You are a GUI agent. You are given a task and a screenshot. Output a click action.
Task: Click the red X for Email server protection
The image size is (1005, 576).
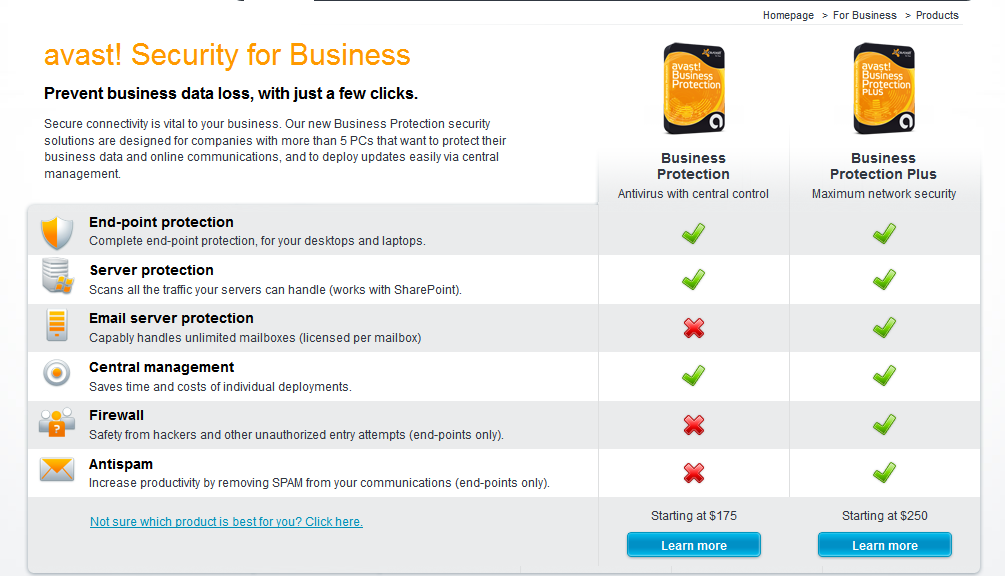click(694, 328)
